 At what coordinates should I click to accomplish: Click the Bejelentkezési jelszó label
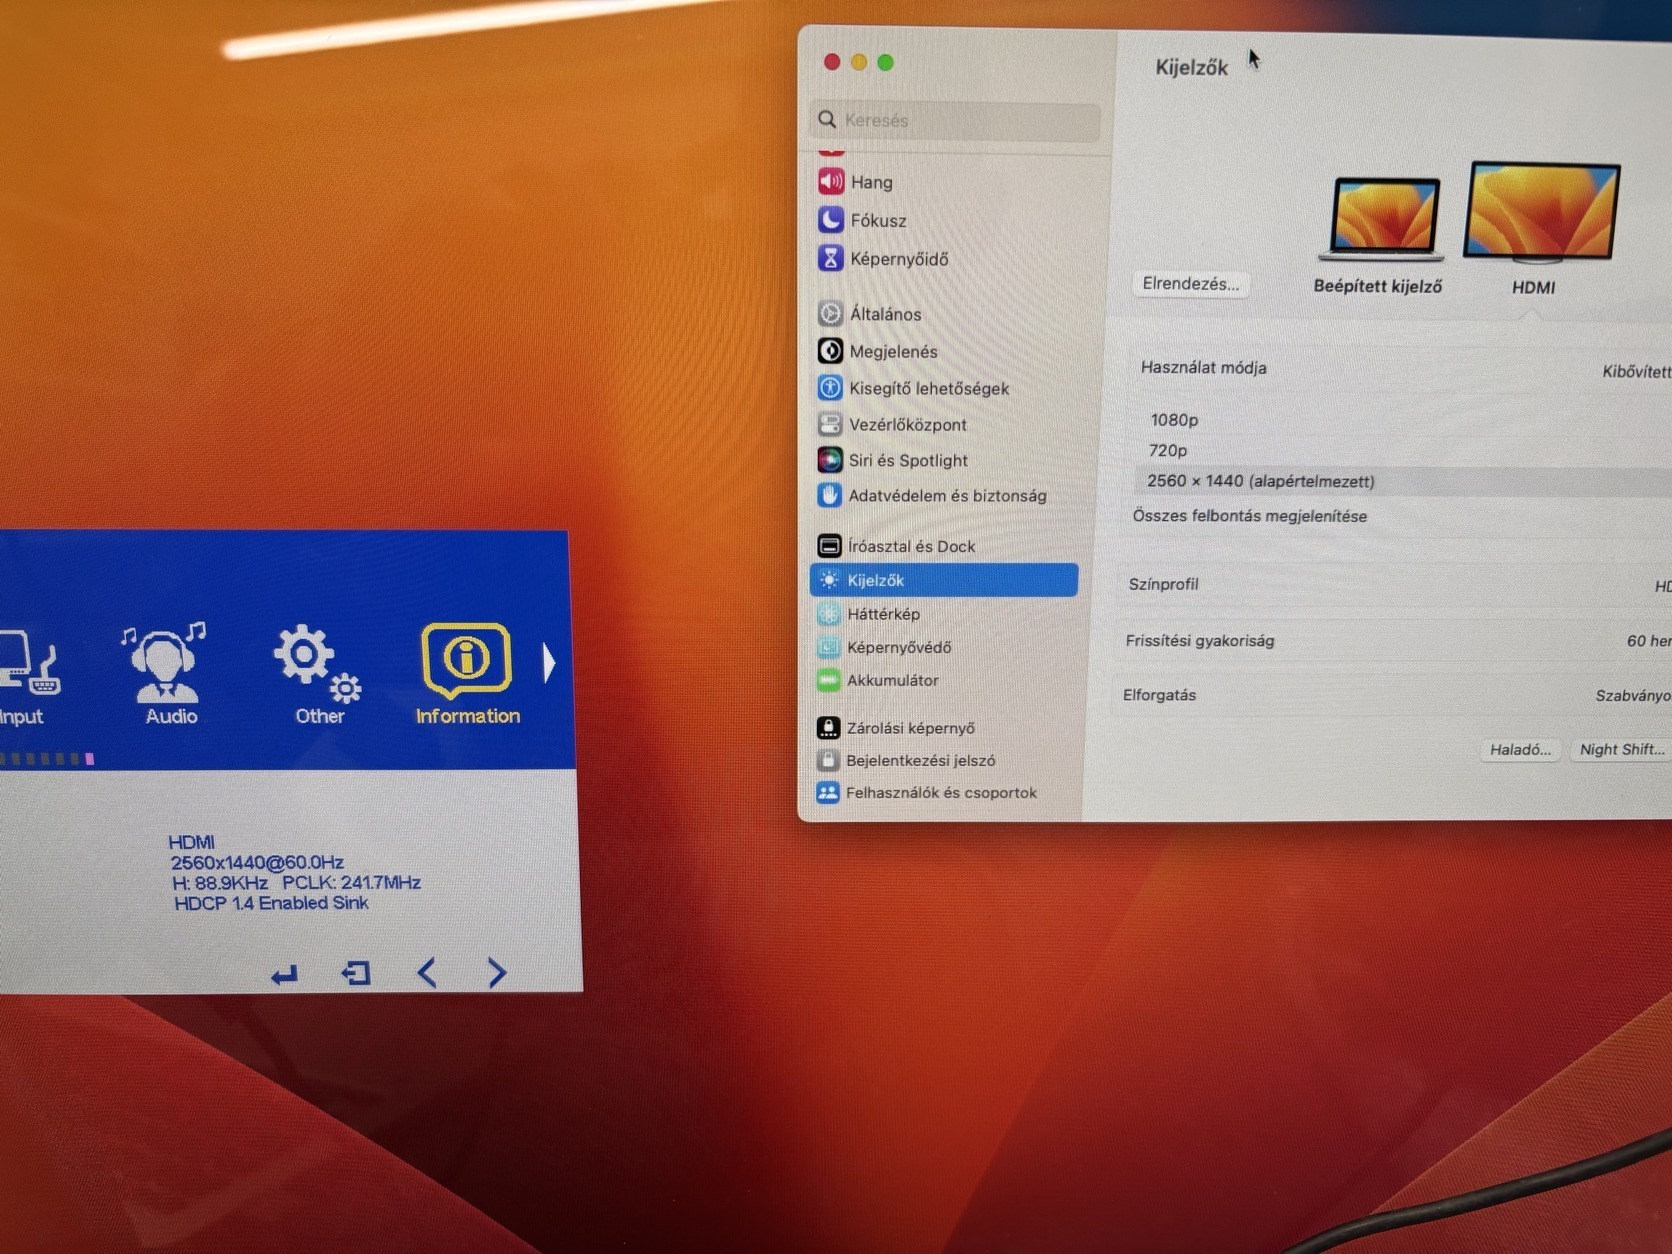click(x=920, y=761)
